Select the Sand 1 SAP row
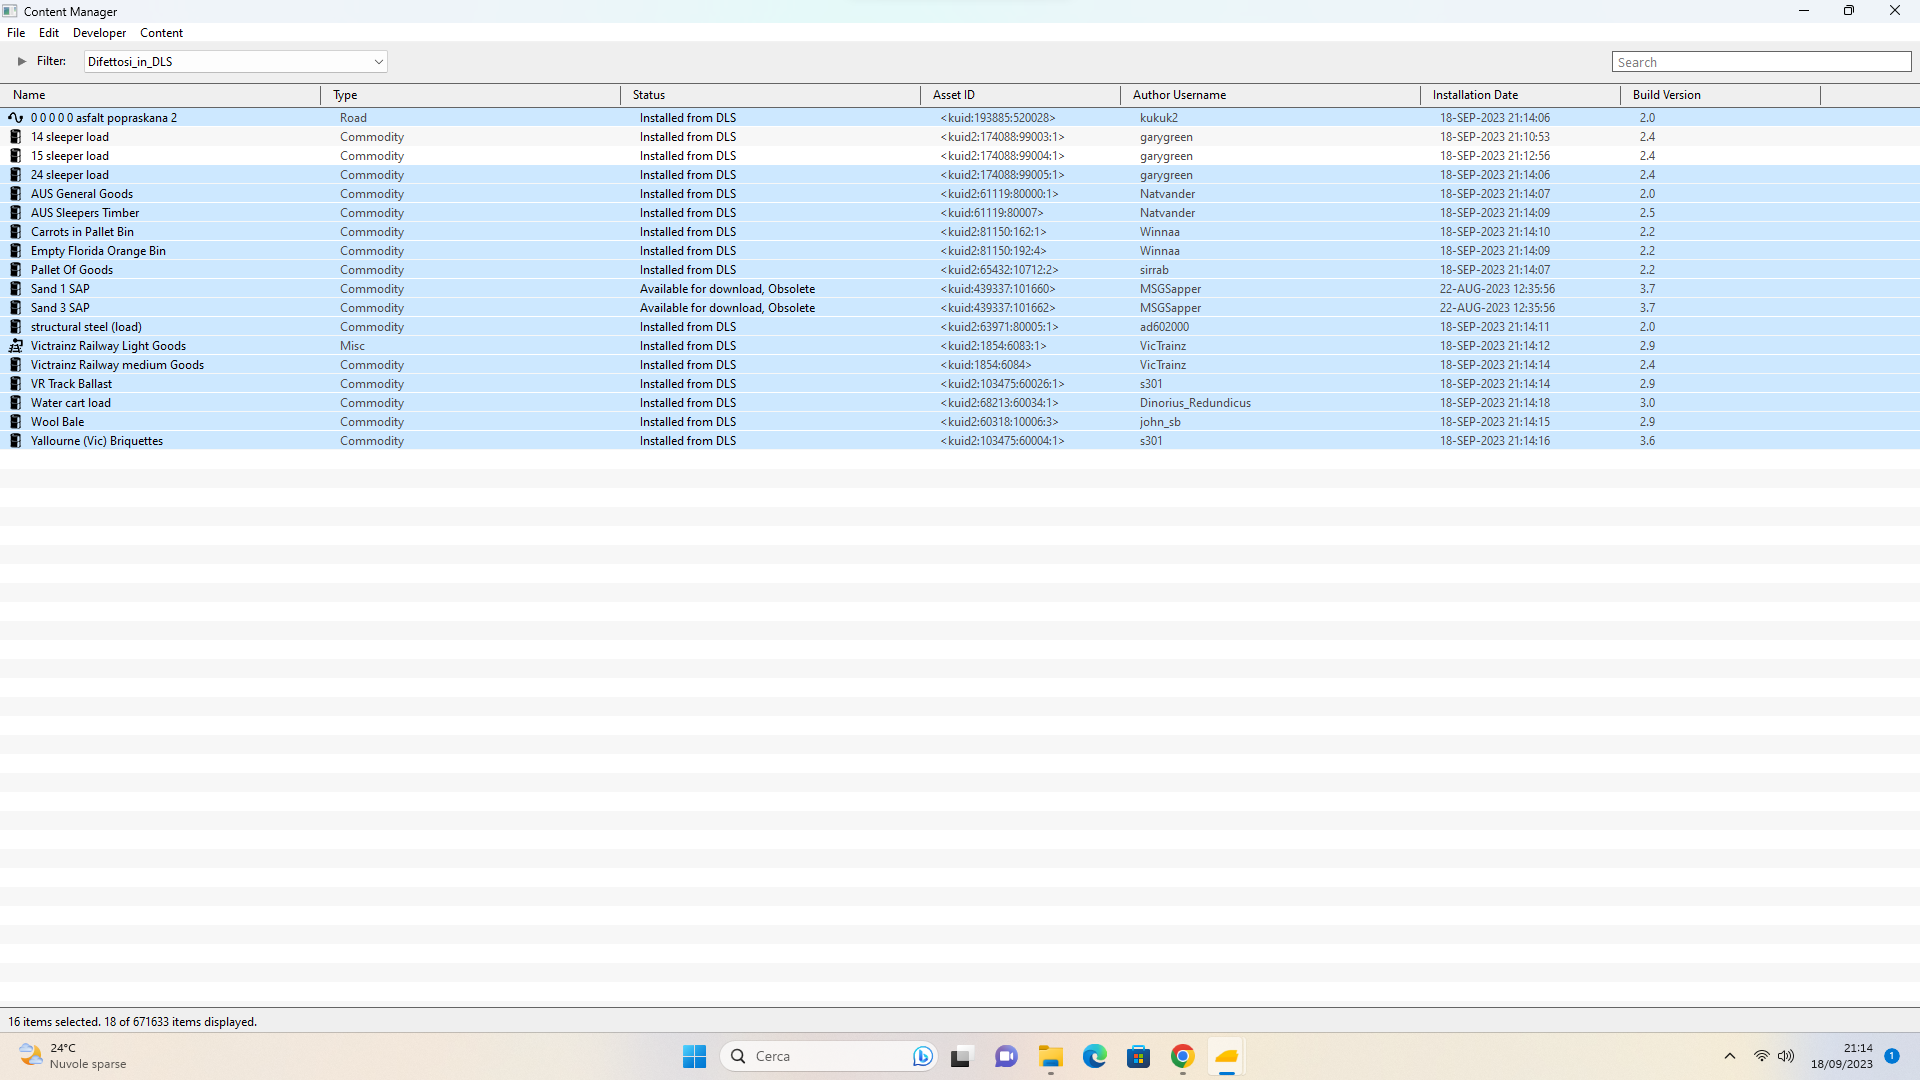The image size is (1920, 1080). (x=960, y=289)
